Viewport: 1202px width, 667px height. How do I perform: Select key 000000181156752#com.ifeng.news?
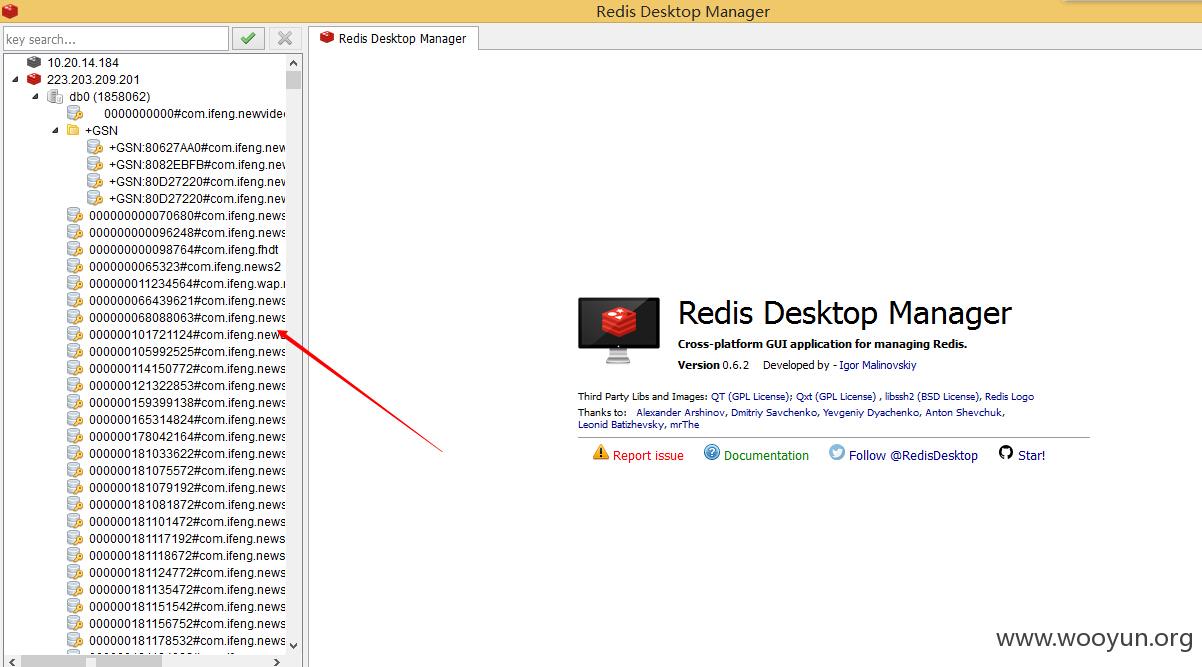[x=187, y=623]
